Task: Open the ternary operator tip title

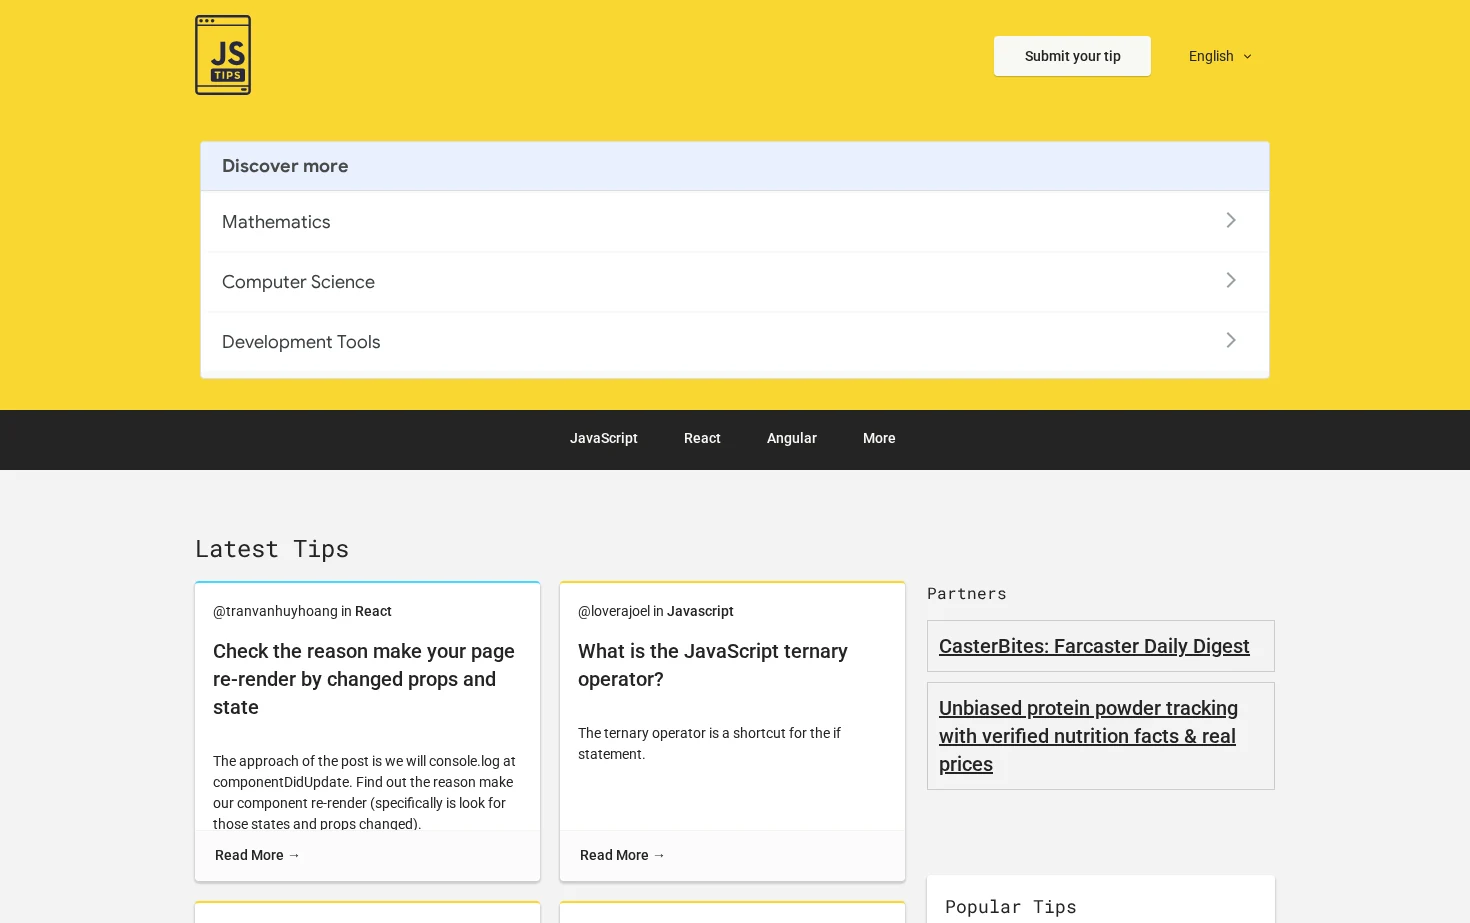Action: pos(713,665)
